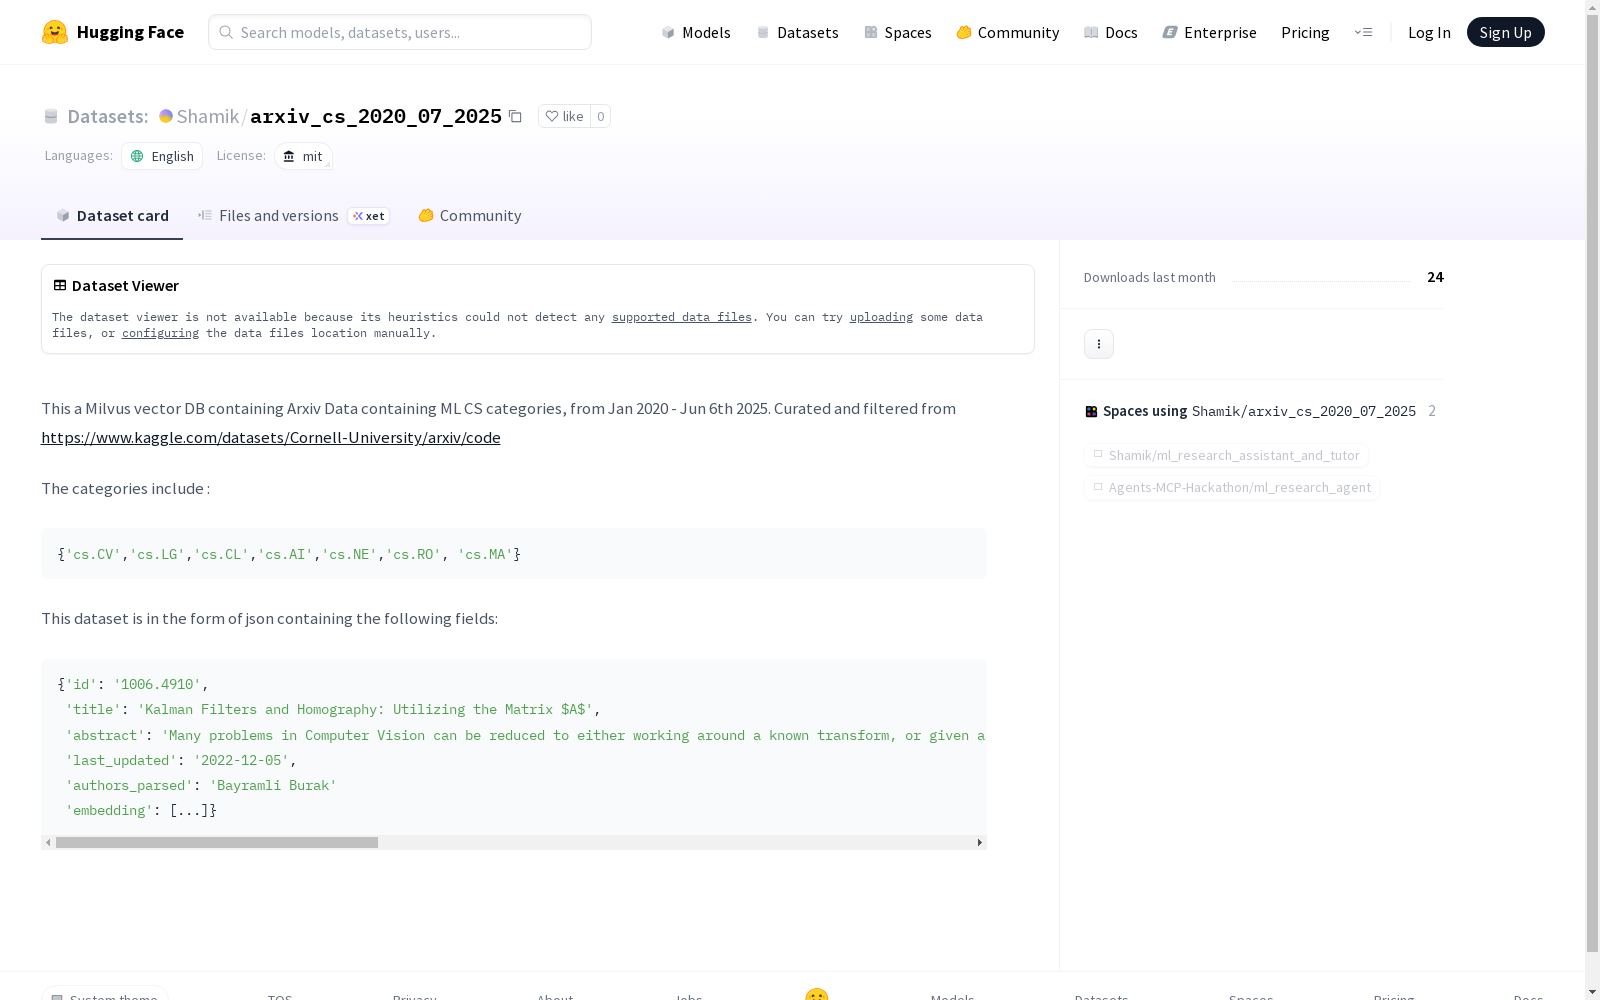Click the arxiv_cs_2020_07_2025 dataset title
The height and width of the screenshot is (1000, 1600).
pyautogui.click(x=376, y=116)
